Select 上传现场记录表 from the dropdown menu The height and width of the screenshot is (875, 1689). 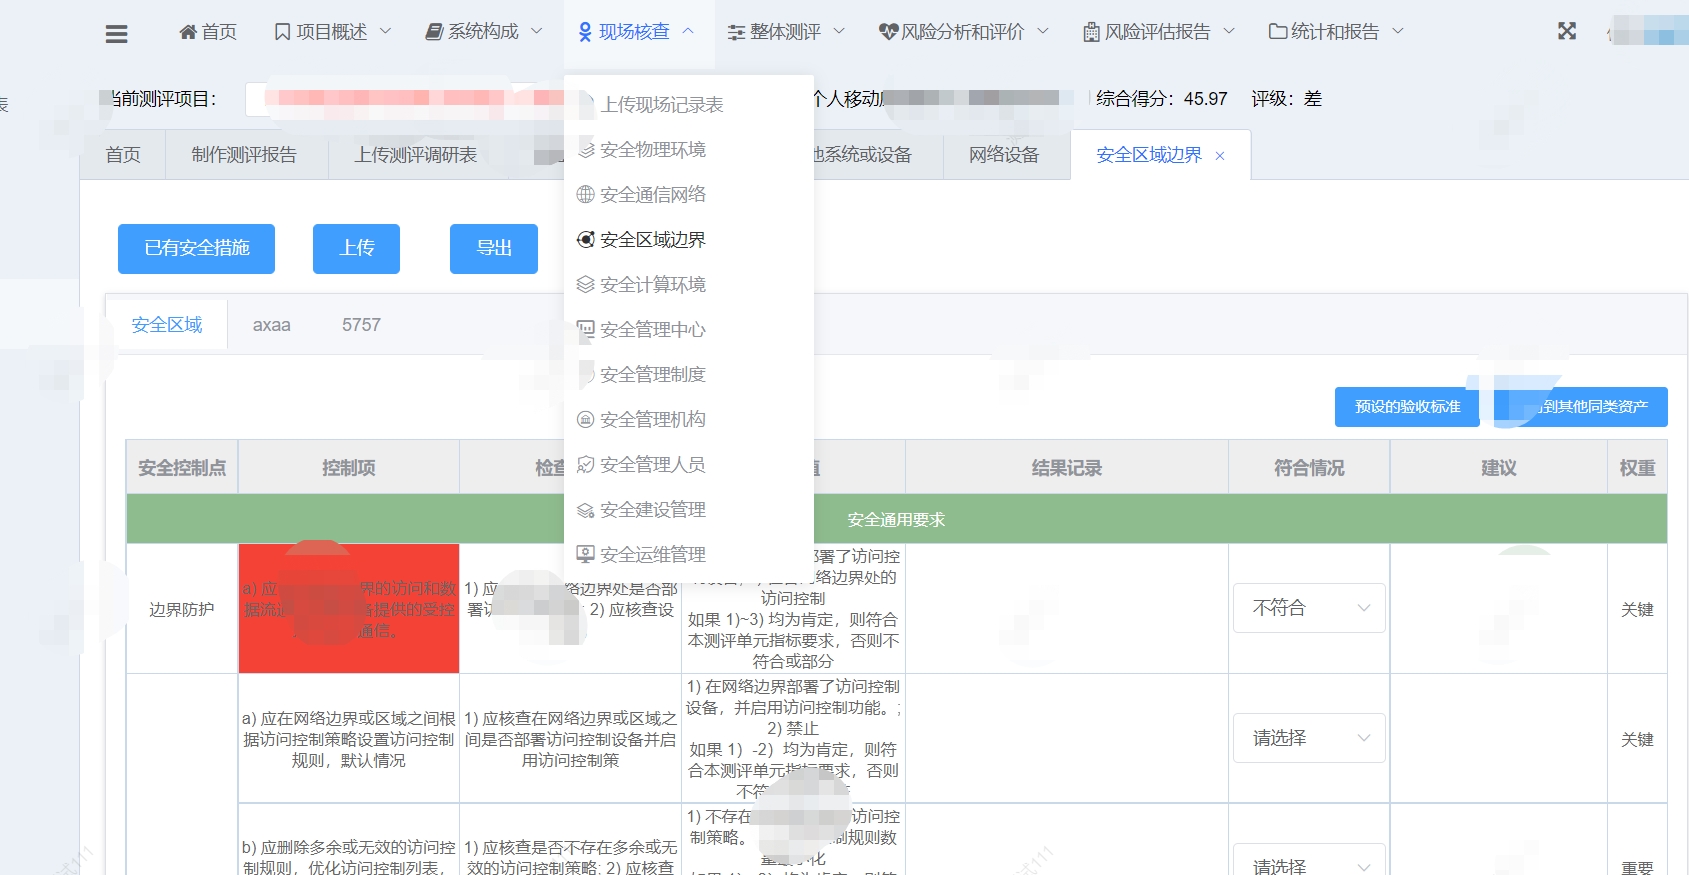pyautogui.click(x=689, y=105)
